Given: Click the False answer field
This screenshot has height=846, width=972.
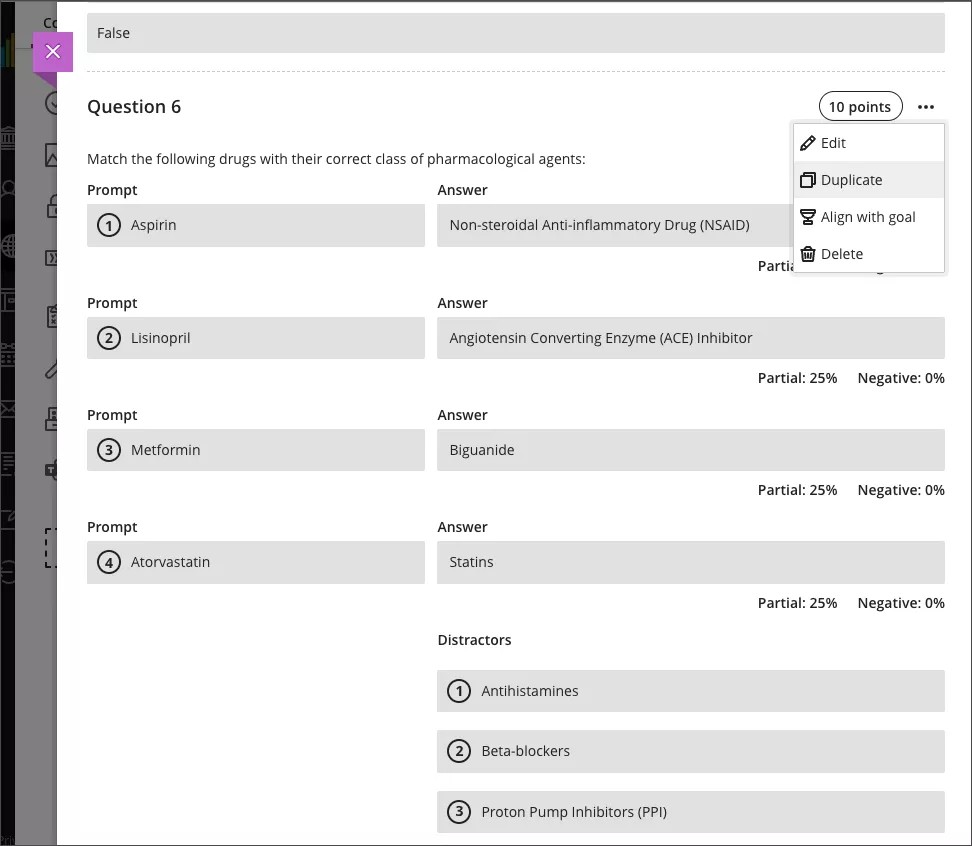Looking at the screenshot, I should click(x=516, y=33).
